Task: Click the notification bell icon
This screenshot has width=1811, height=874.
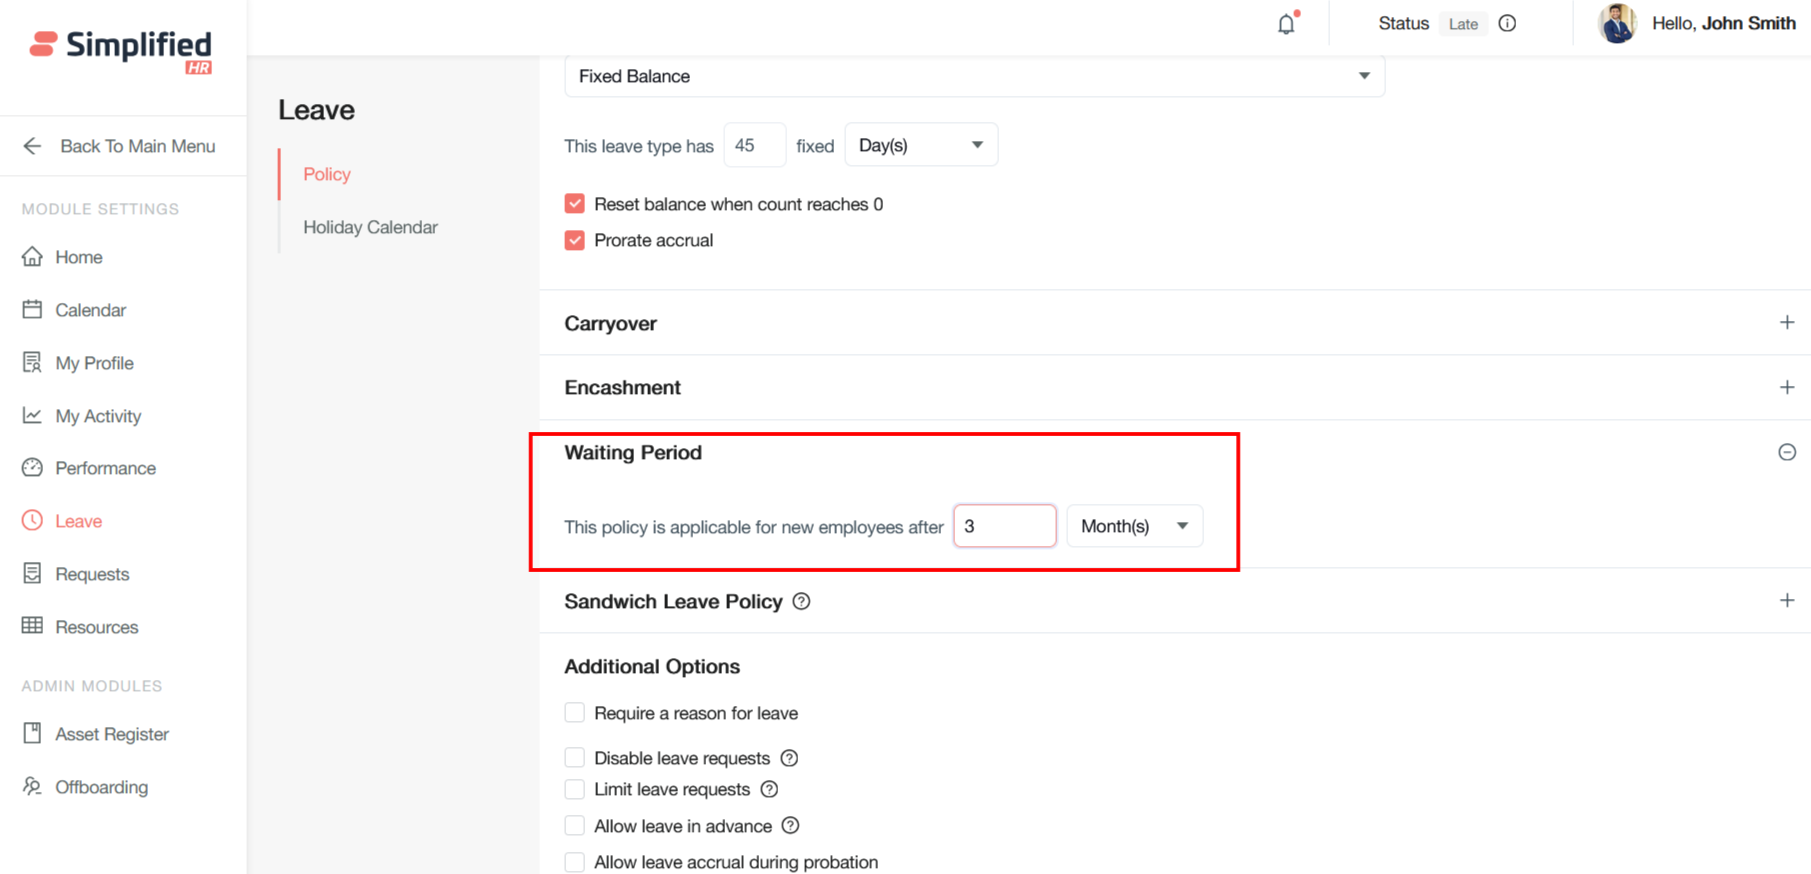Action: (x=1286, y=24)
